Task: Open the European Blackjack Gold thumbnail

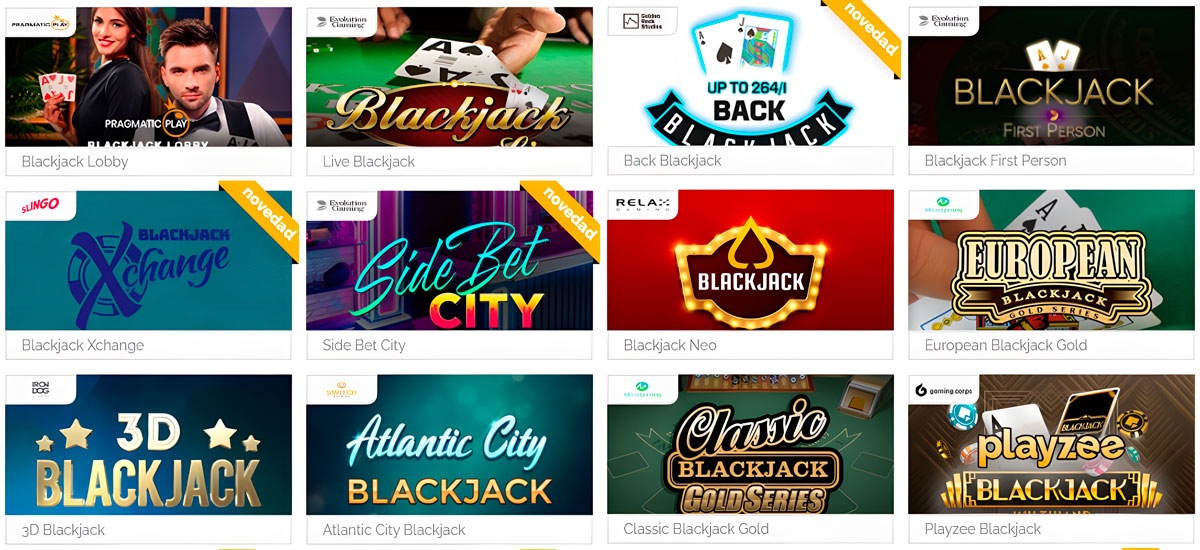Action: (1051, 260)
